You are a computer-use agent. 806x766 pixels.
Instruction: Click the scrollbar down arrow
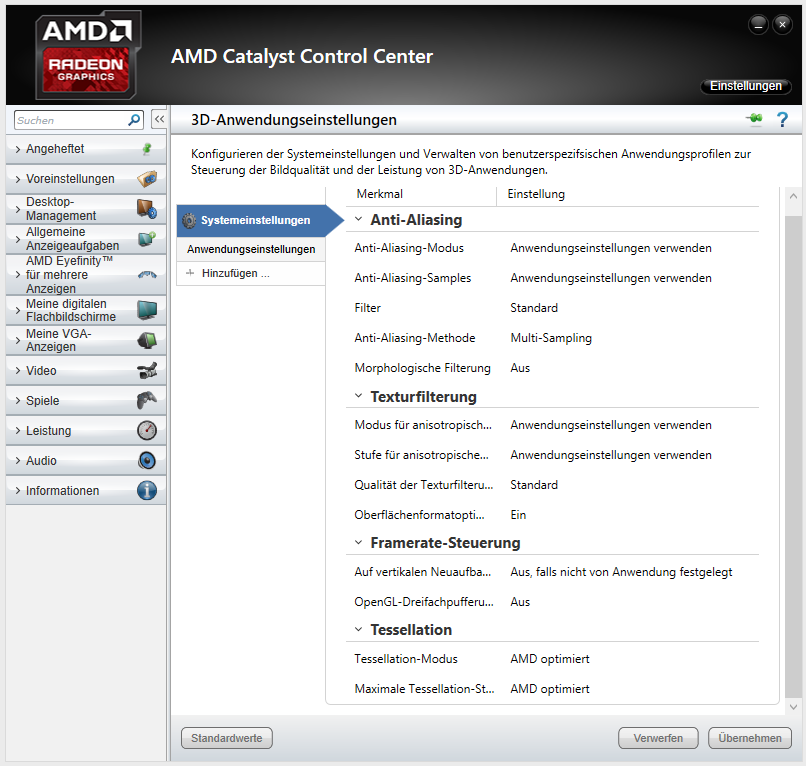pos(793,707)
